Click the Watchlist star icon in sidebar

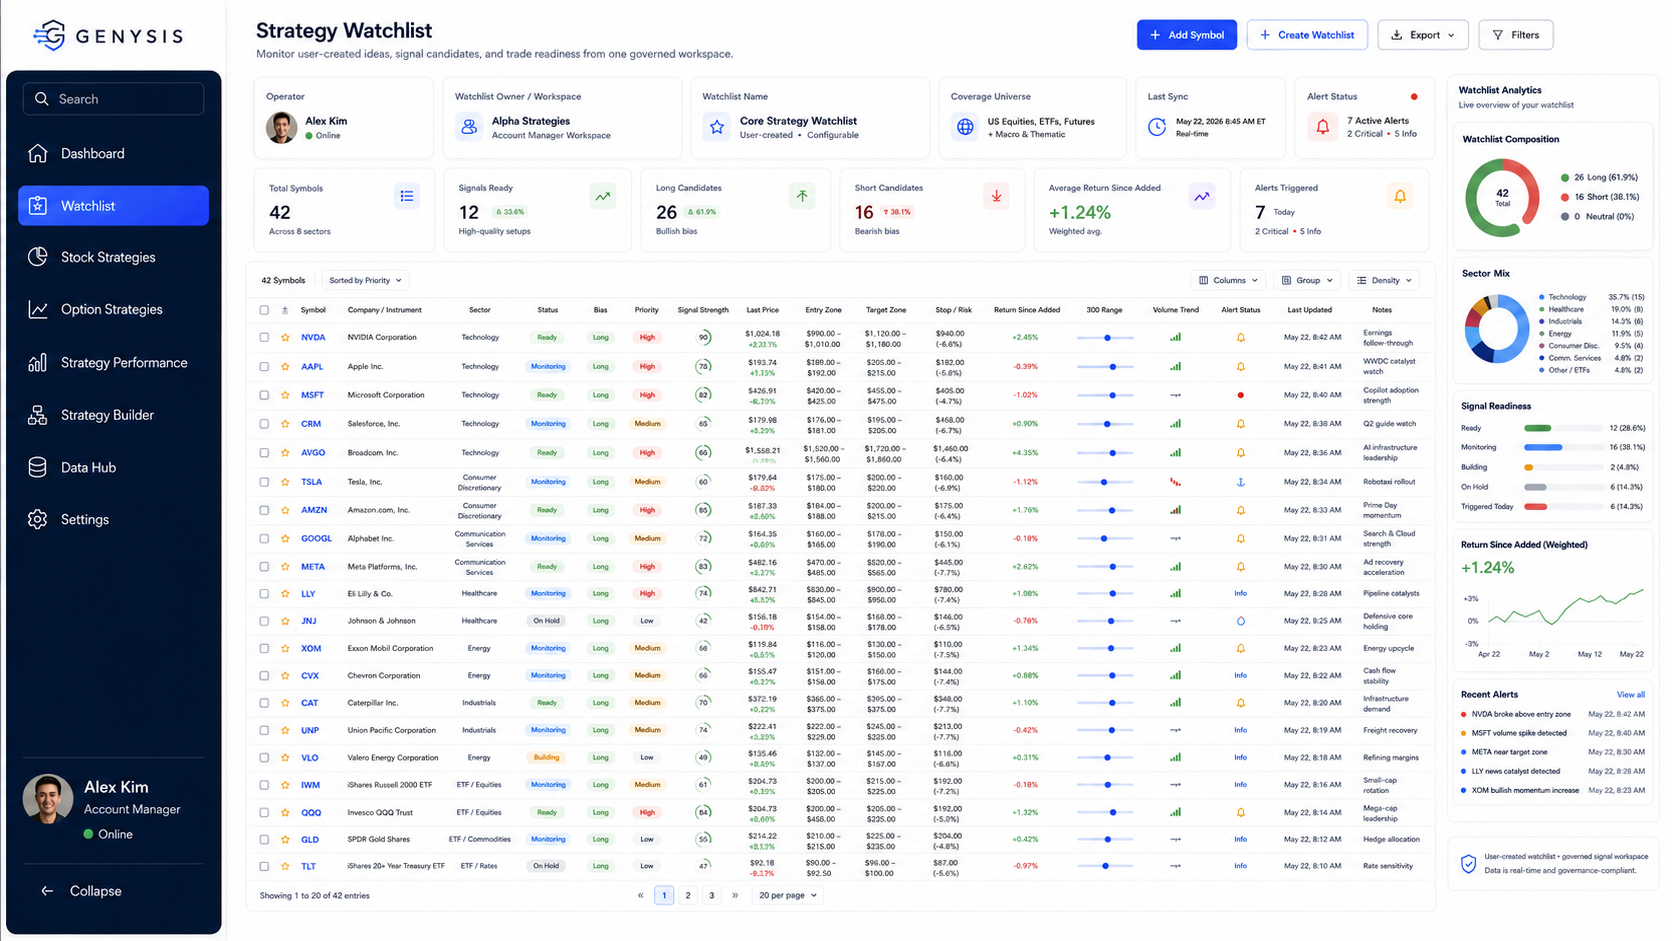38,205
